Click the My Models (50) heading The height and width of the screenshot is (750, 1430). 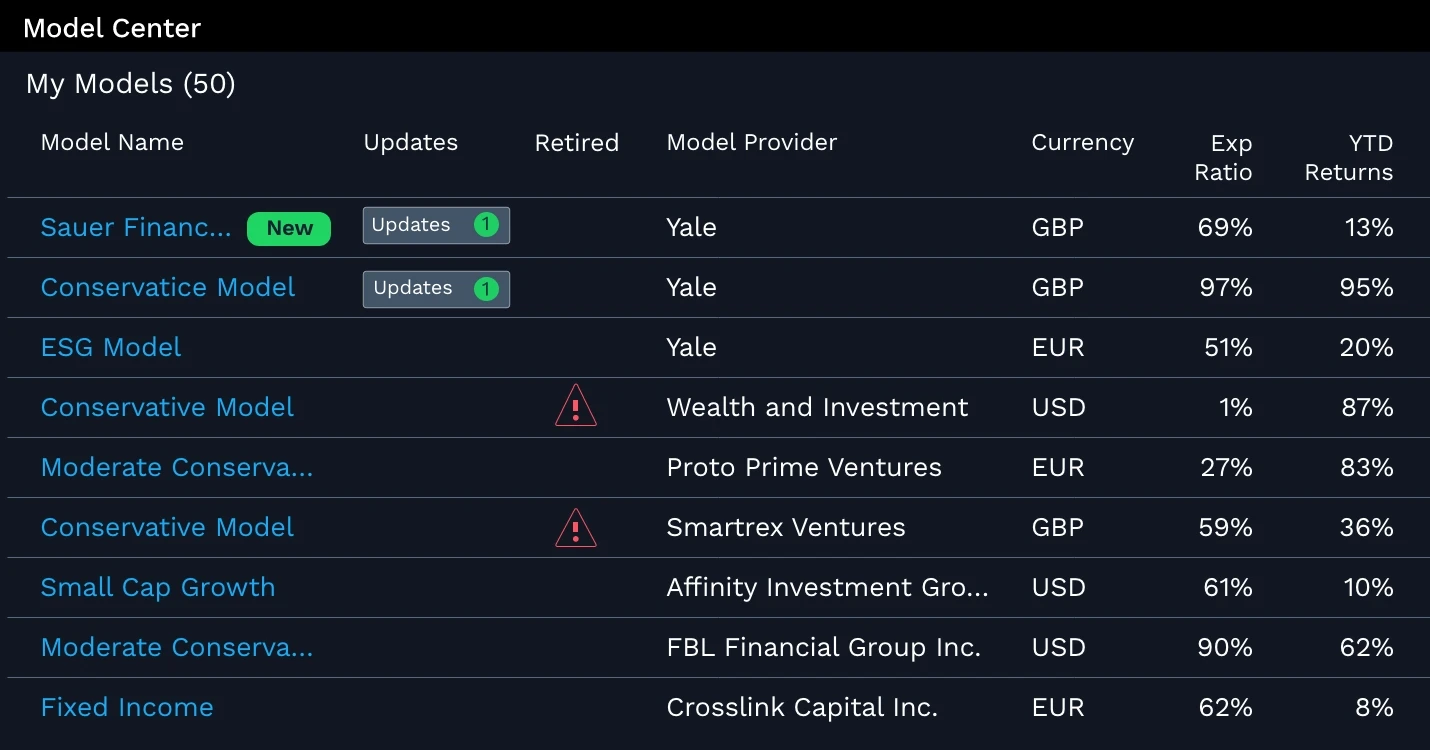(130, 84)
